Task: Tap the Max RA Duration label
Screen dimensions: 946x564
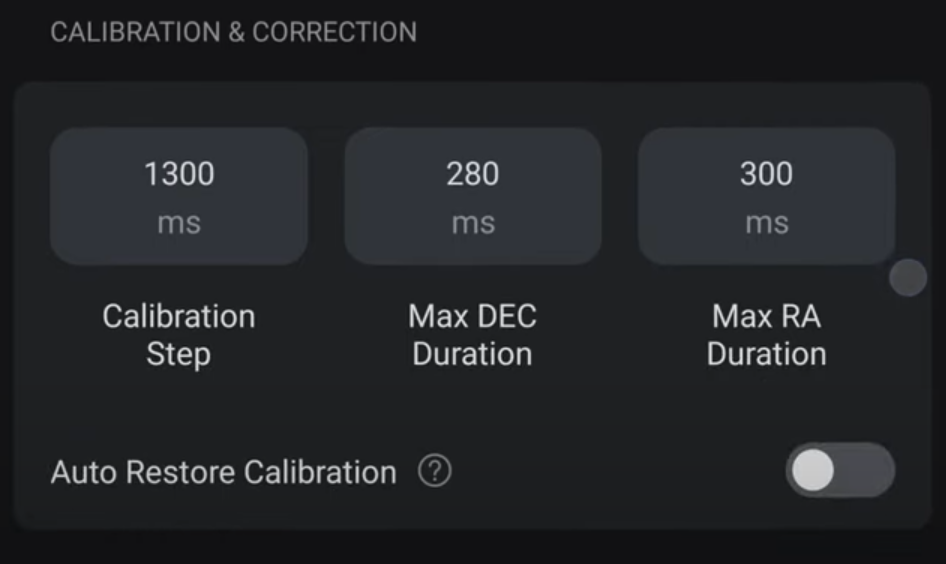Action: coord(766,335)
